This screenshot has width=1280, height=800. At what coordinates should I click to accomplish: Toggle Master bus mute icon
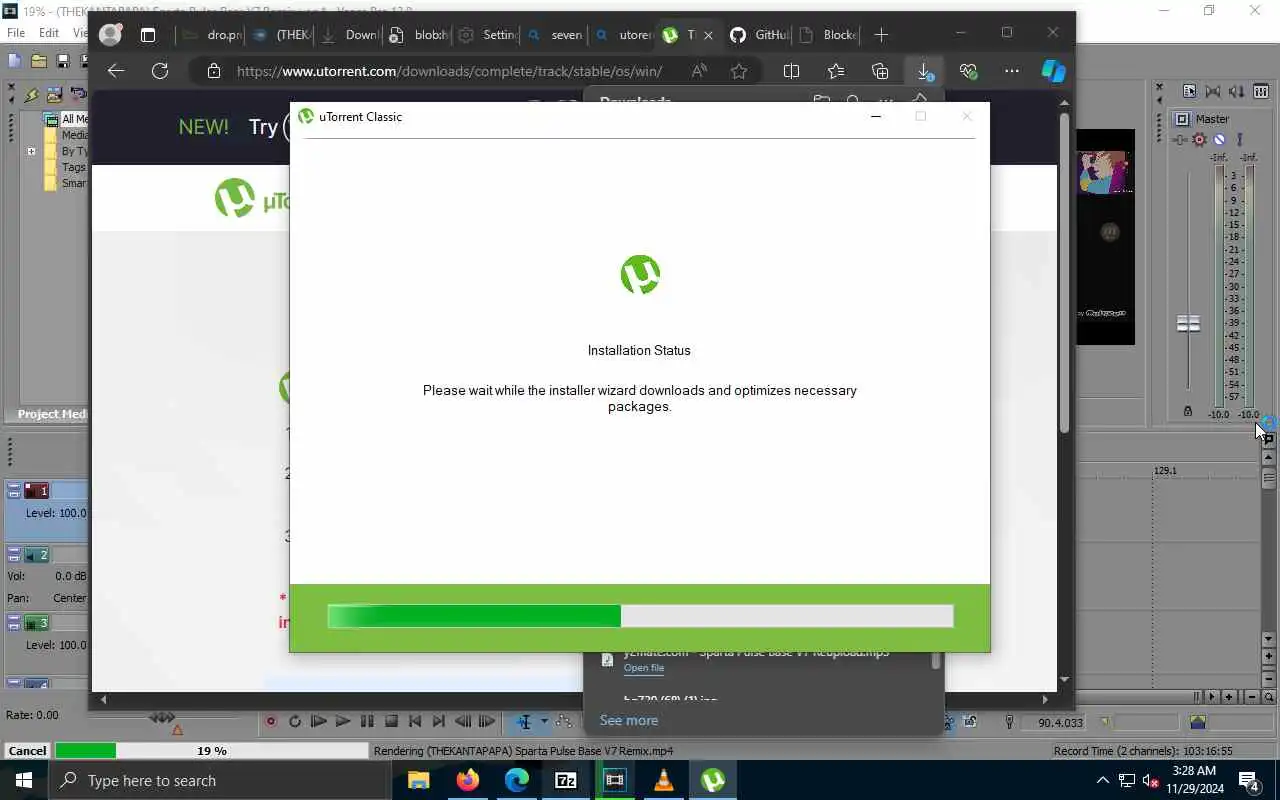tap(1219, 140)
